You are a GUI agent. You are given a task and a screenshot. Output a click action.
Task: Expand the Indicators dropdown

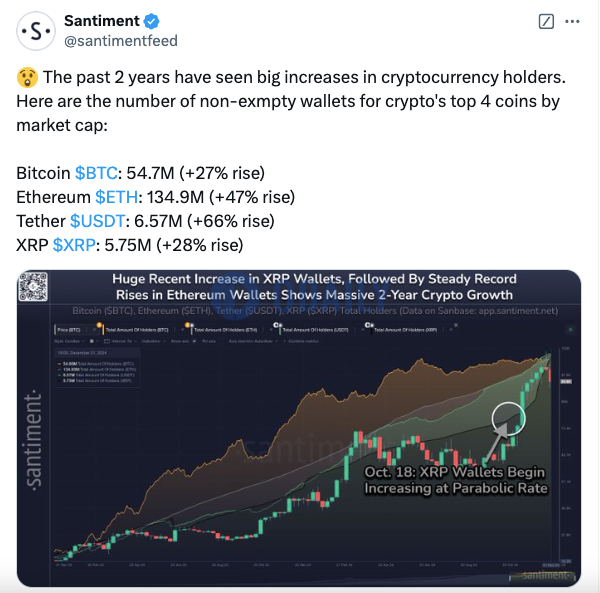coord(153,341)
